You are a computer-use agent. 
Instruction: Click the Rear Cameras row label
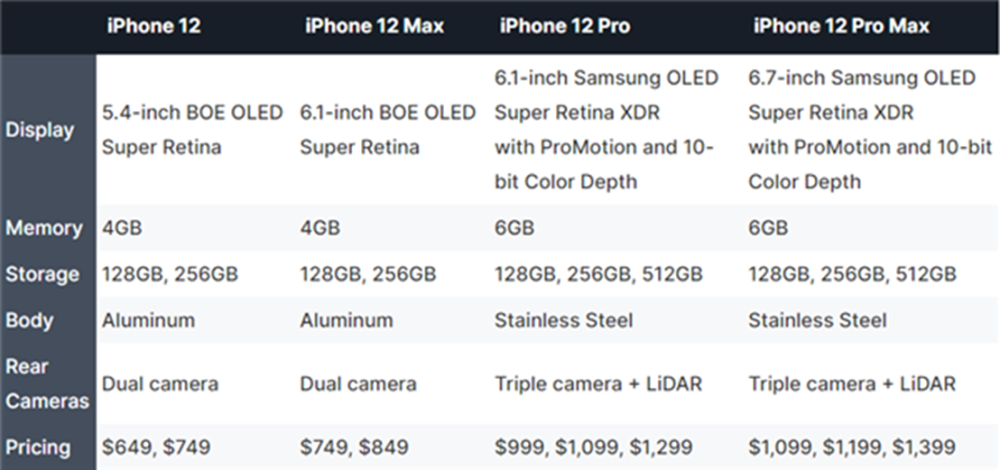(x=46, y=384)
